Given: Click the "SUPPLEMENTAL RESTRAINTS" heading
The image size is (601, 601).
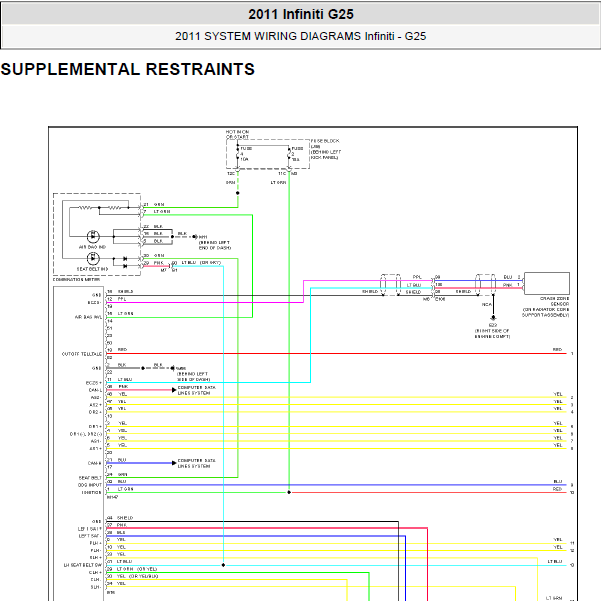Looking at the screenshot, I should pos(128,69).
